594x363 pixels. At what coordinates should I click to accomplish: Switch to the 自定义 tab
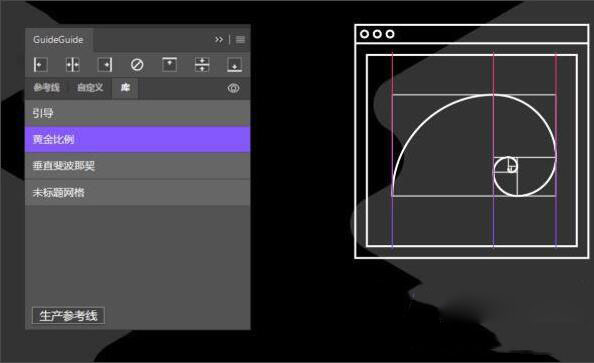[x=90, y=88]
